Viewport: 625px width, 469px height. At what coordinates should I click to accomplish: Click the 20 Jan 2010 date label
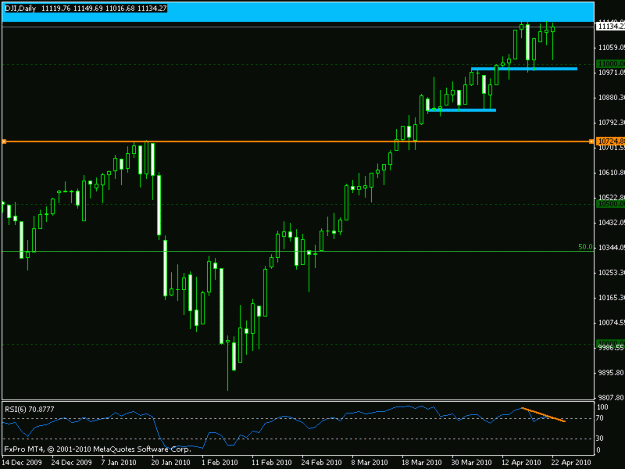(x=171, y=462)
